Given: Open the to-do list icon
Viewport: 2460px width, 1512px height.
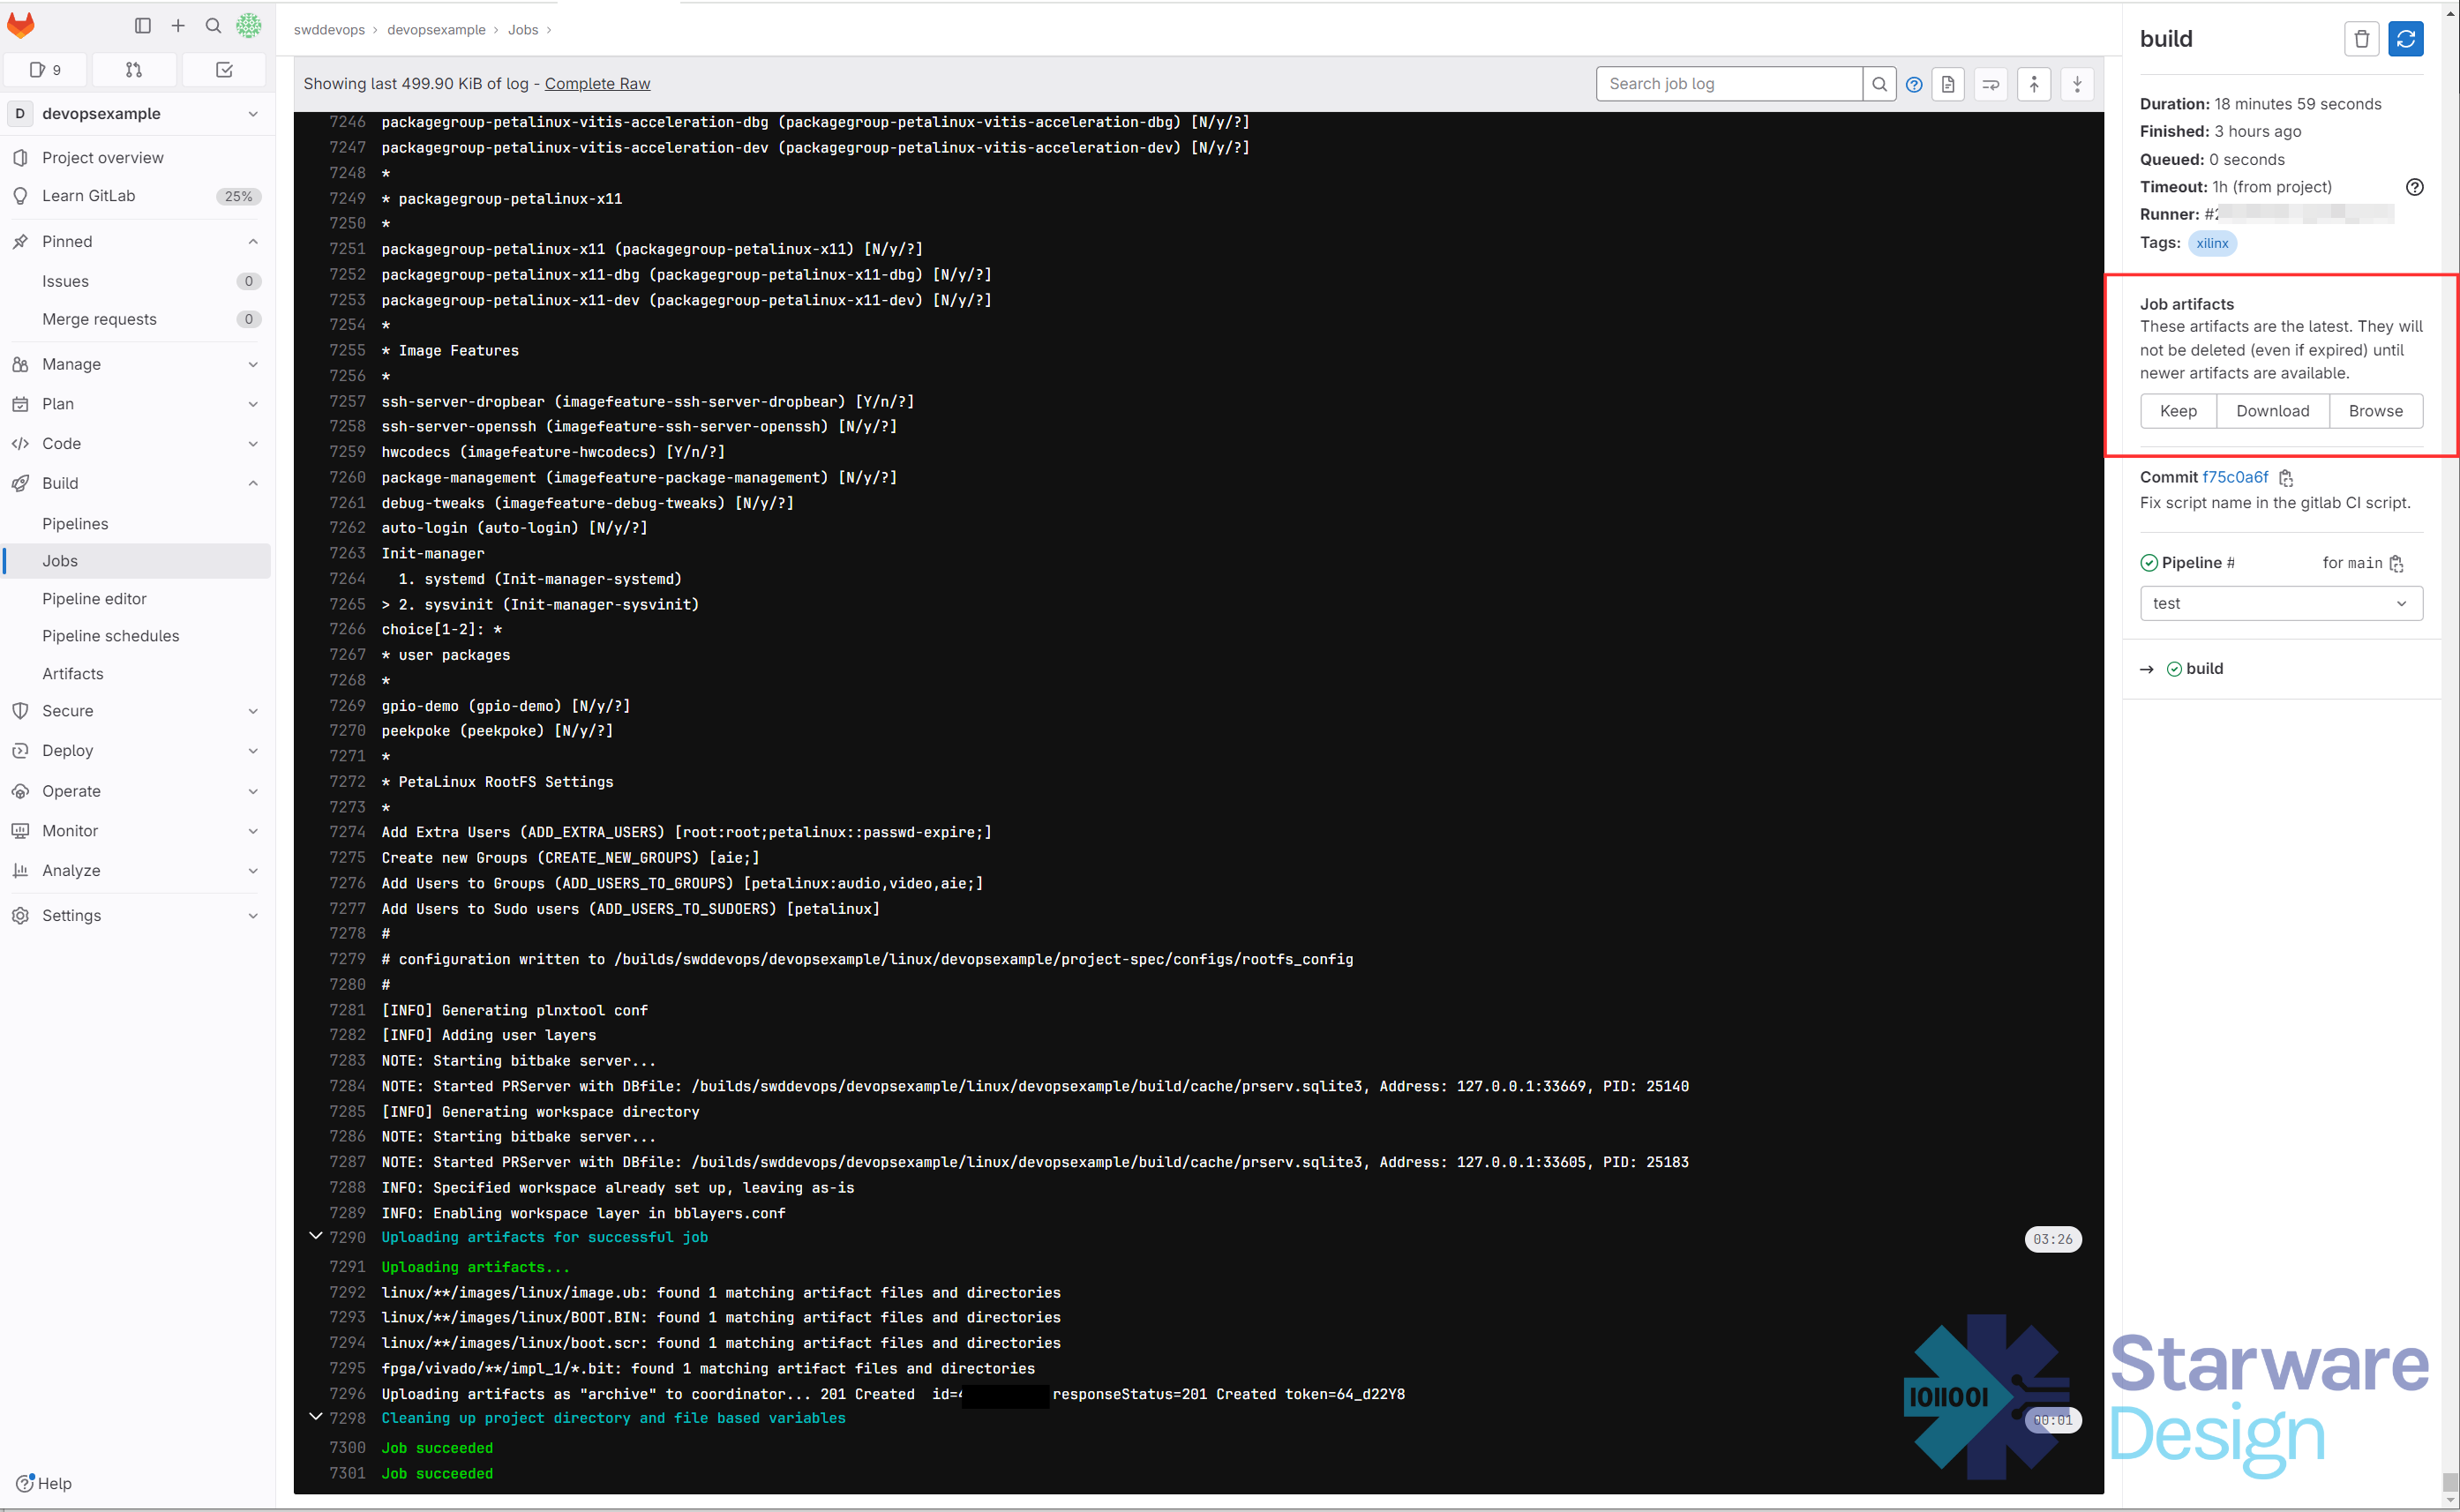Looking at the screenshot, I should (224, 69).
